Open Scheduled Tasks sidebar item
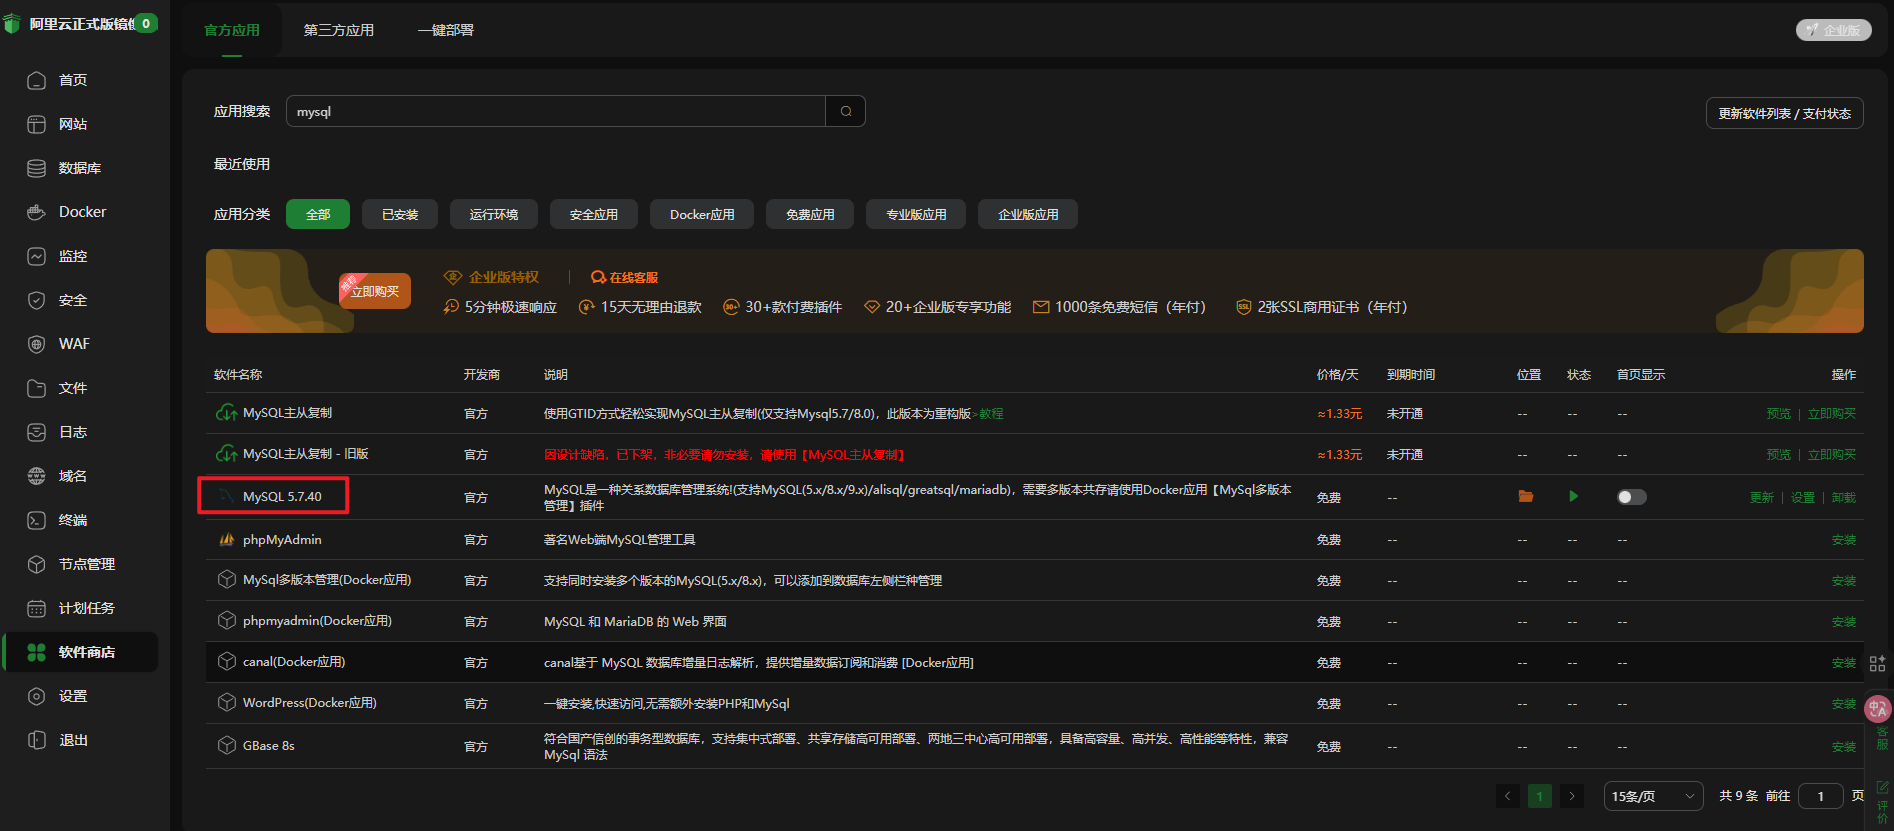 pyautogui.click(x=86, y=608)
